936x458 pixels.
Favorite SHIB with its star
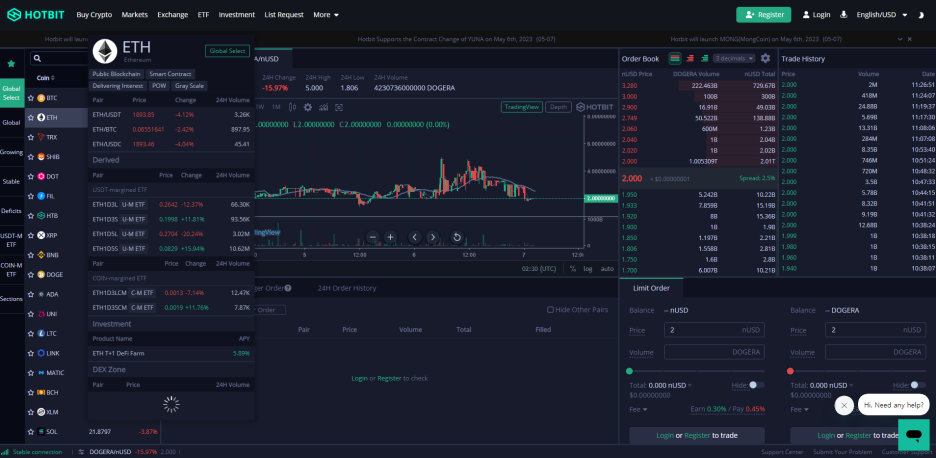click(x=30, y=157)
